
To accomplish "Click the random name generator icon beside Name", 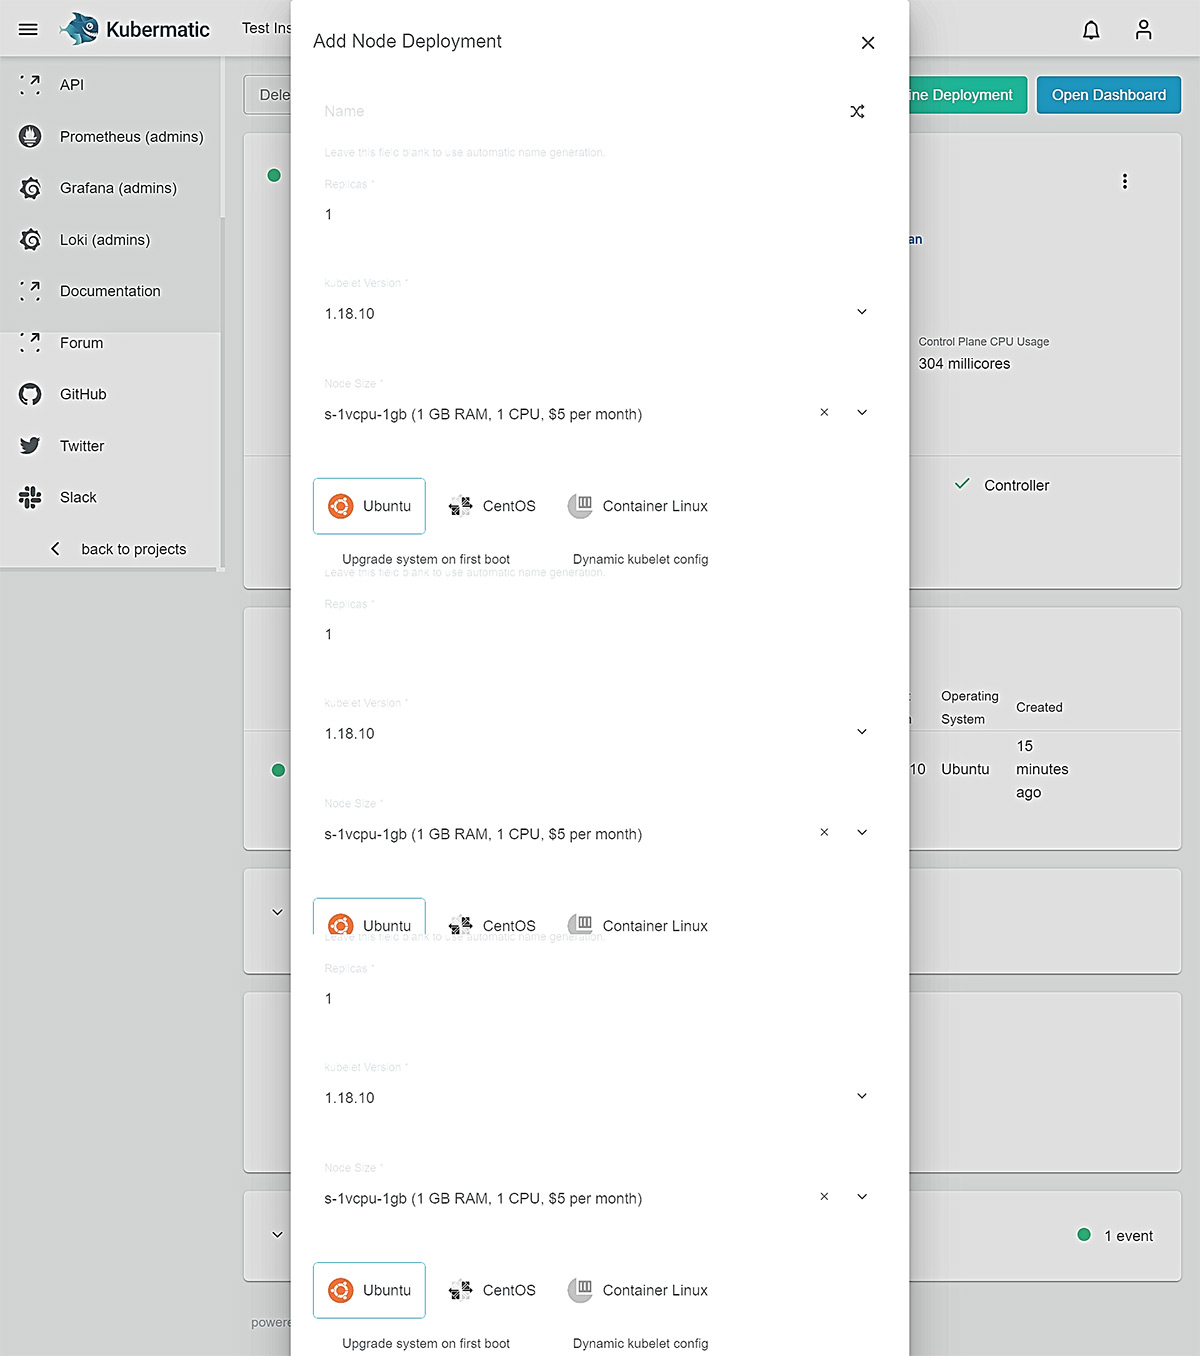I will (x=857, y=111).
